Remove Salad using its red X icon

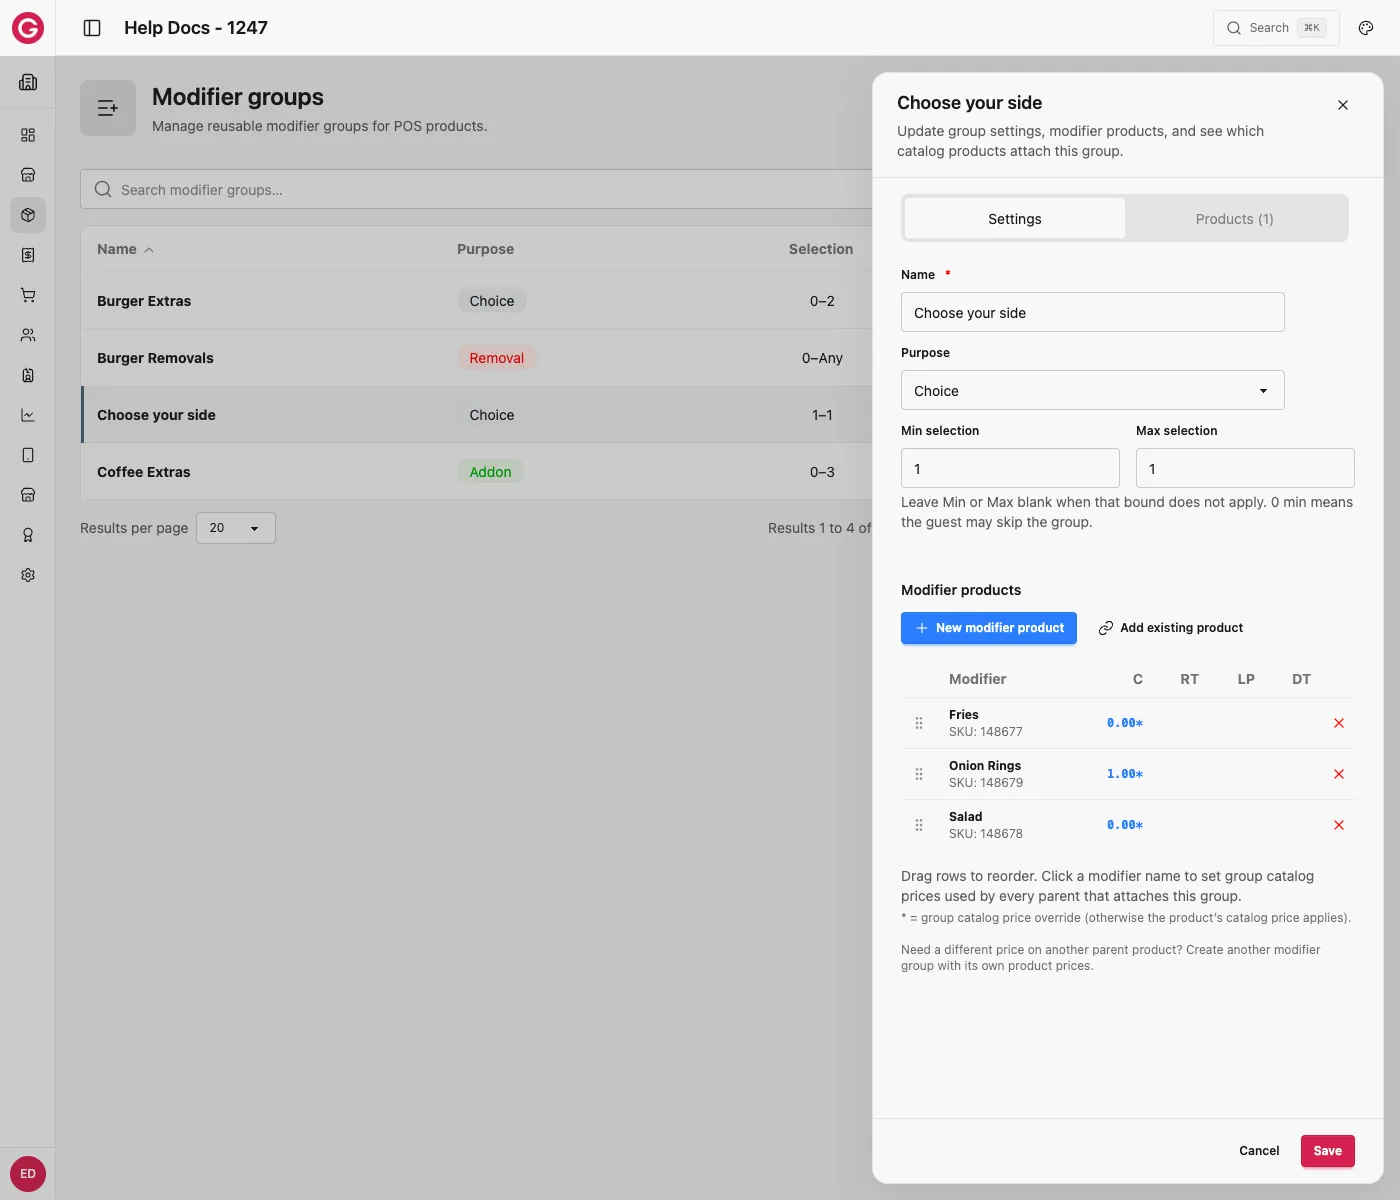point(1339,825)
